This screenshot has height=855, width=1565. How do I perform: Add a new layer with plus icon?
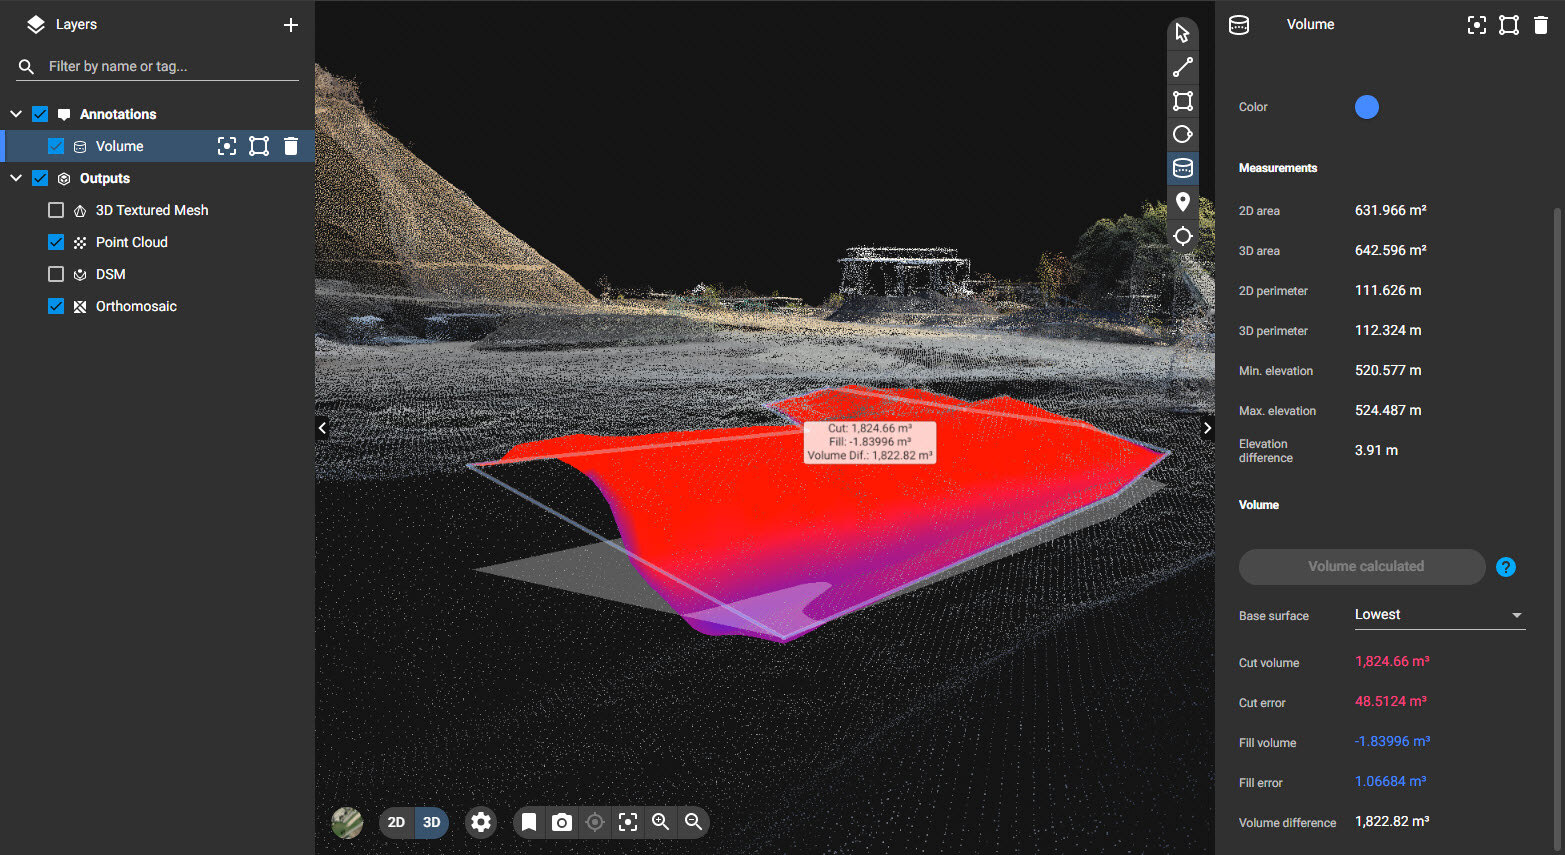(291, 25)
